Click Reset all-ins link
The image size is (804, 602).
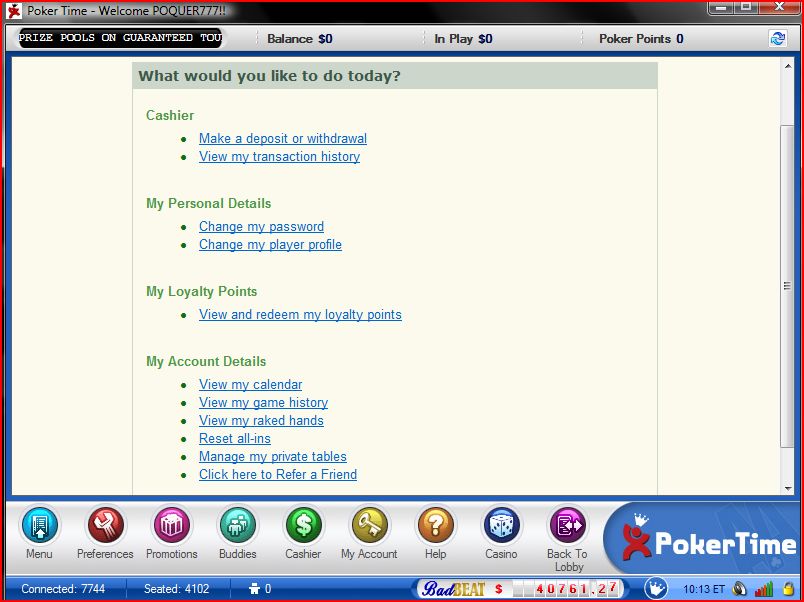pos(235,438)
